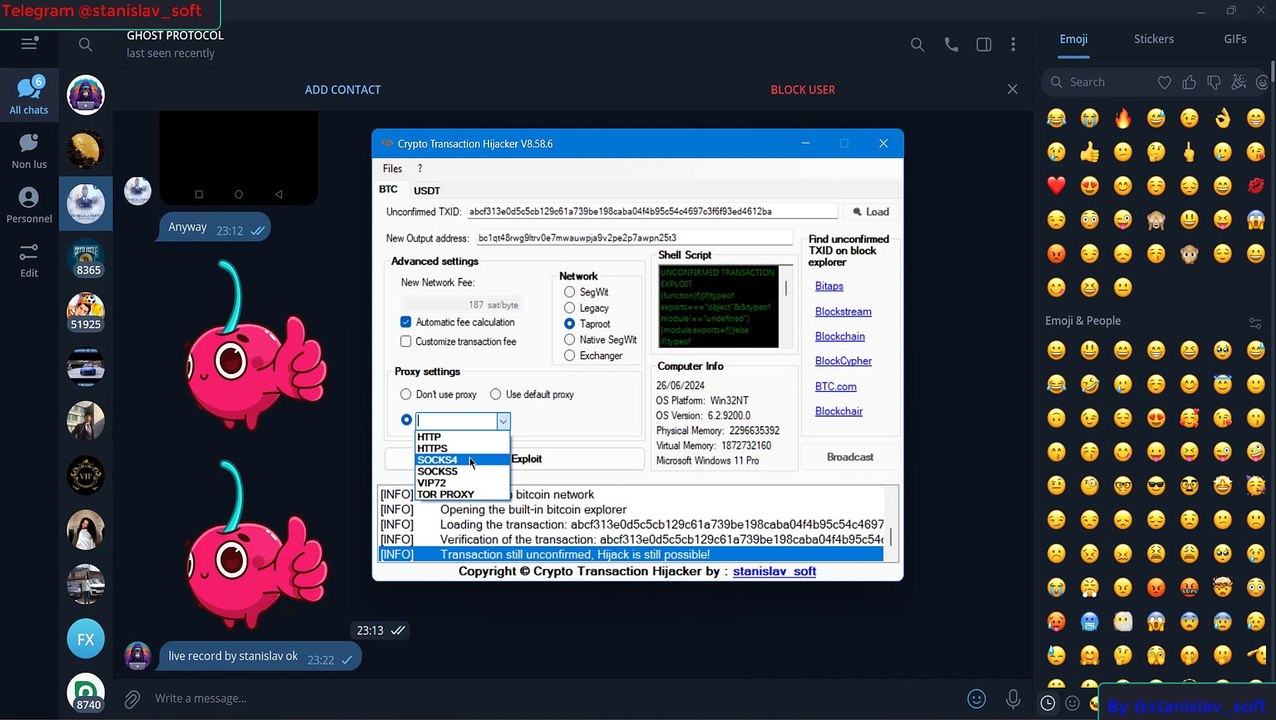Dismiss the add contact bar

click(x=1012, y=89)
